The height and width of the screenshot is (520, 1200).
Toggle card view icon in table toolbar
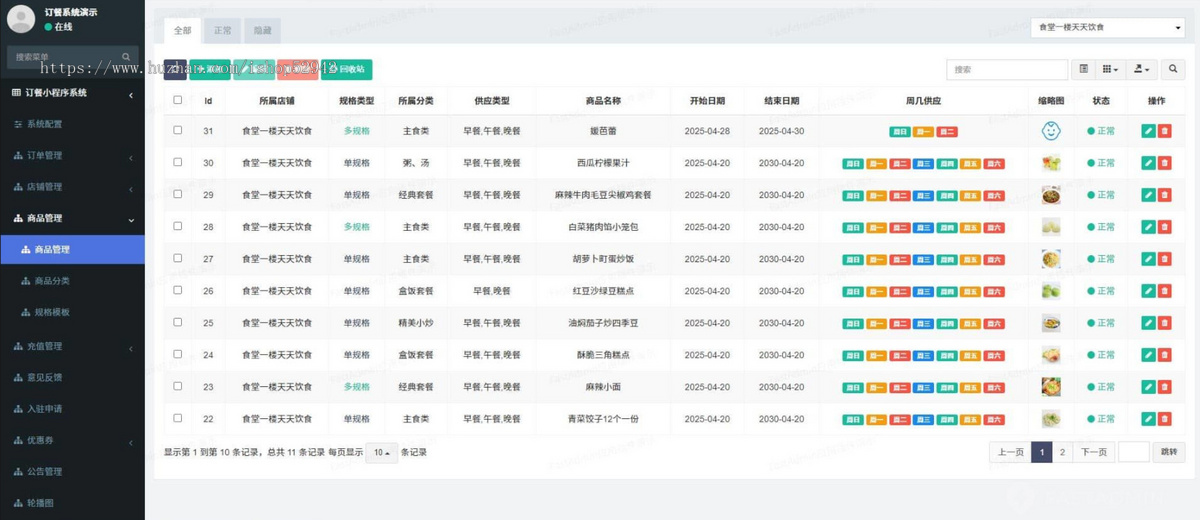click(x=1084, y=69)
